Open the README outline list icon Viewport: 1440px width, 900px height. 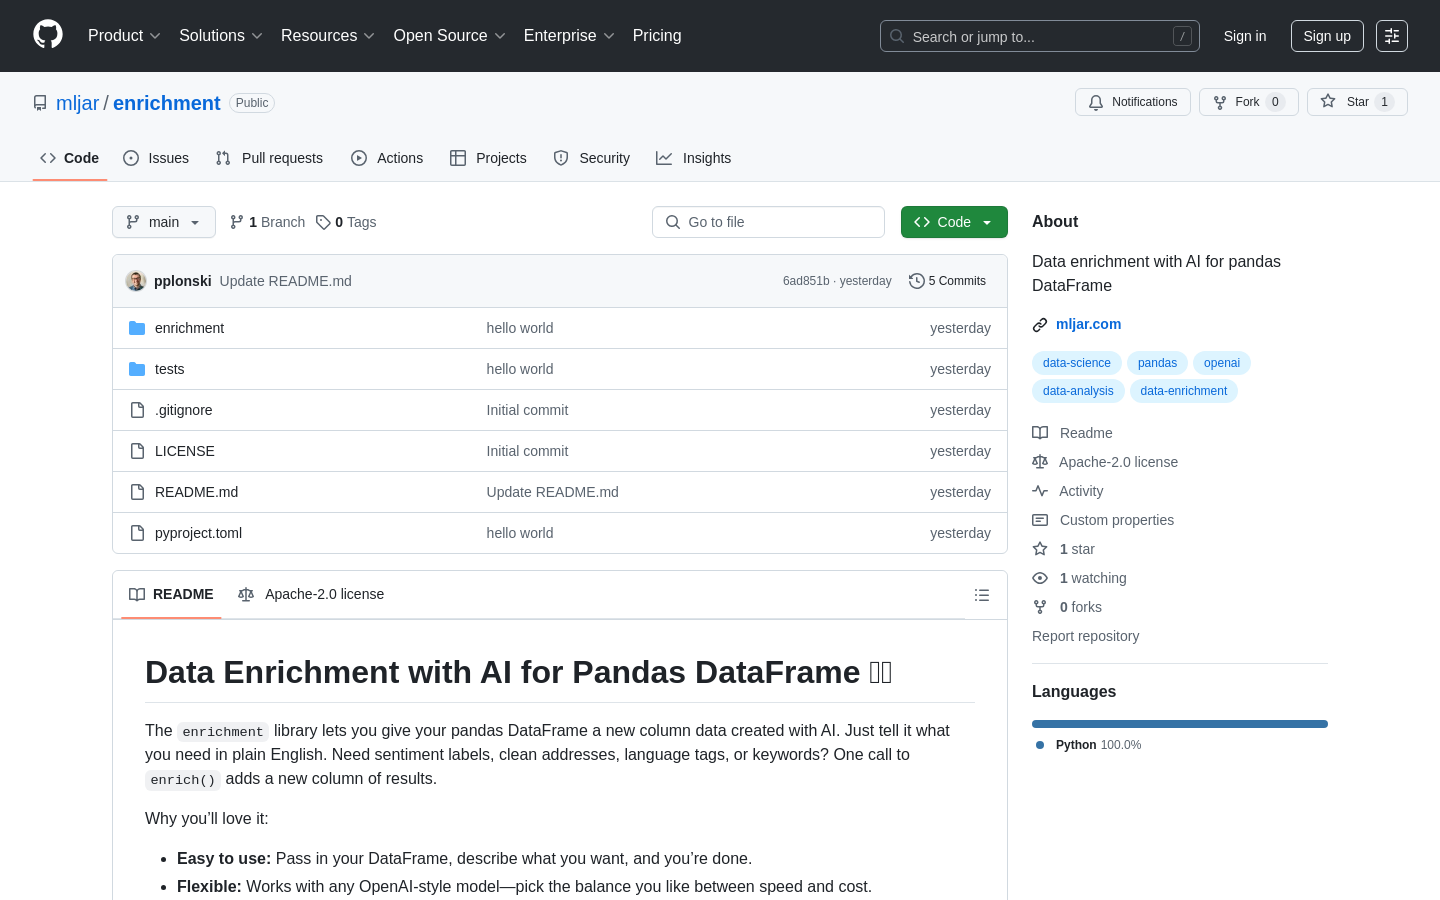coord(982,595)
